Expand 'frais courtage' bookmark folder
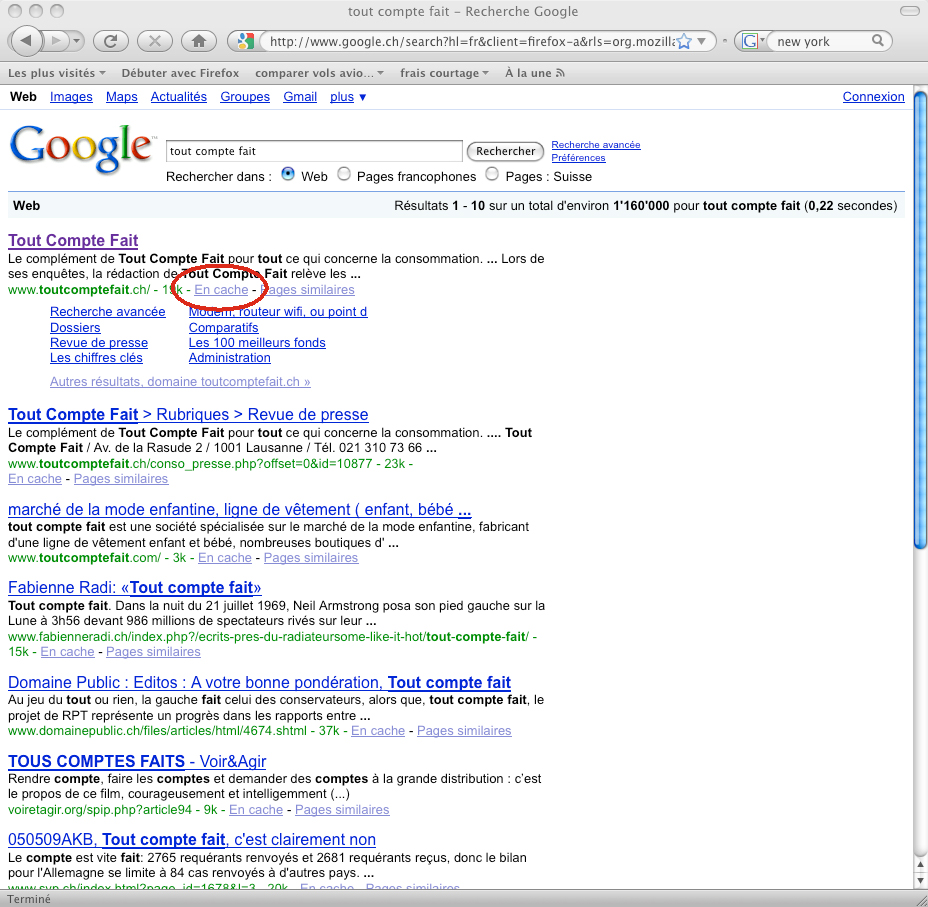Image resolution: width=928 pixels, height=907 pixels. [444, 73]
